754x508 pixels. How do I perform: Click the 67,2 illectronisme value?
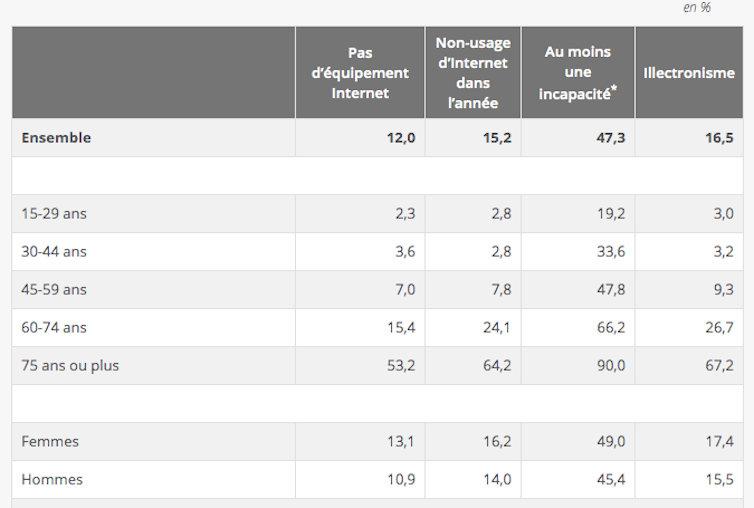(x=719, y=366)
